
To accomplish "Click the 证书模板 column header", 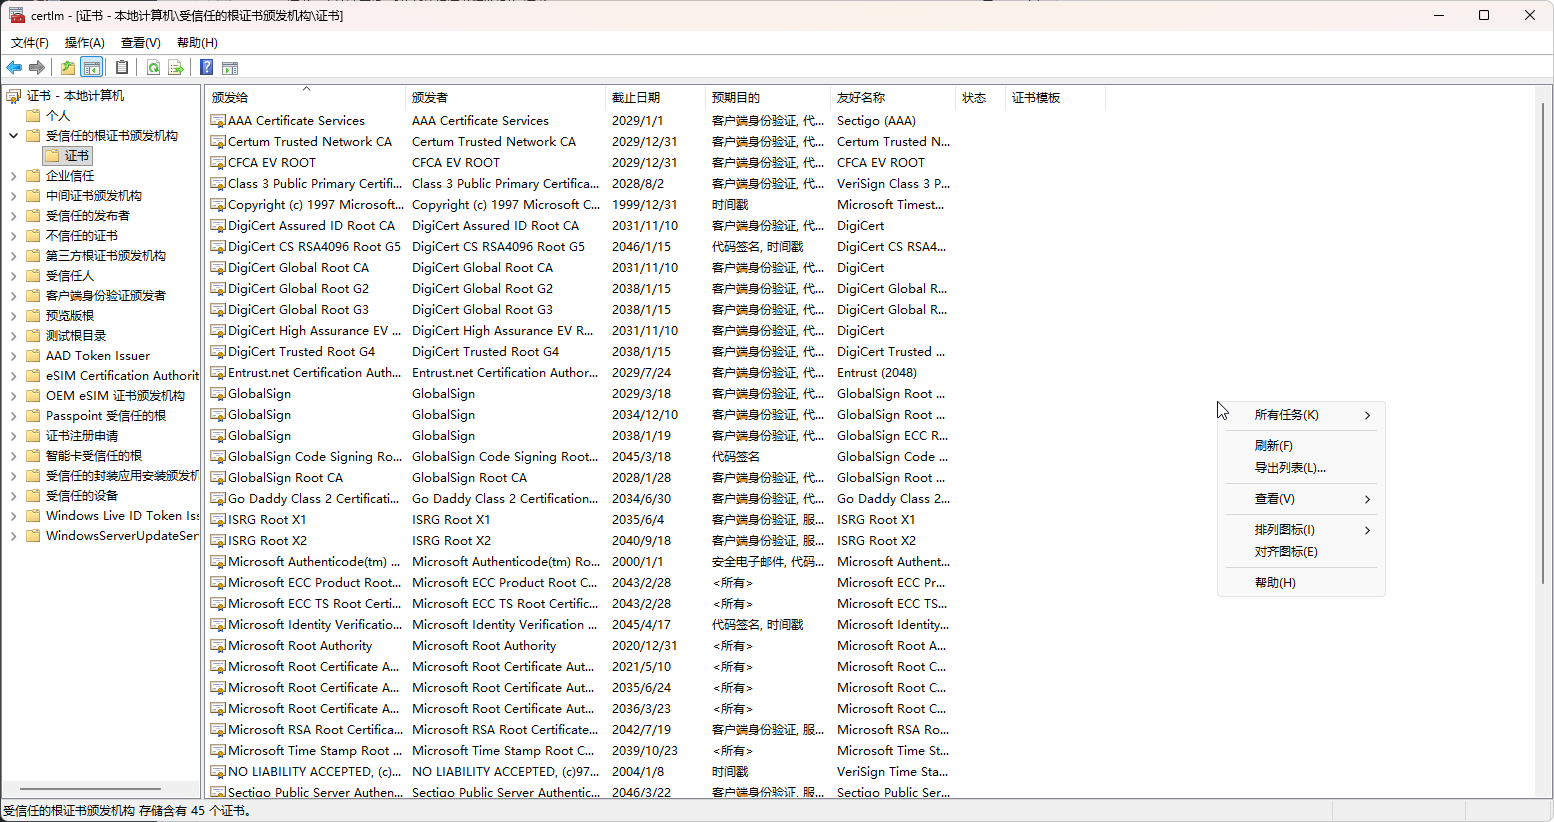I will (1055, 98).
